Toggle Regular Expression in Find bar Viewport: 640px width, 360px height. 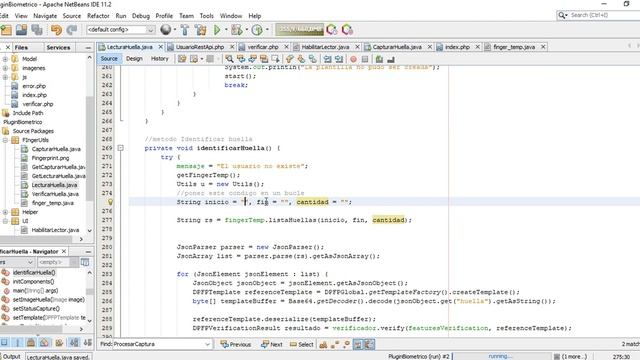(x=347, y=345)
